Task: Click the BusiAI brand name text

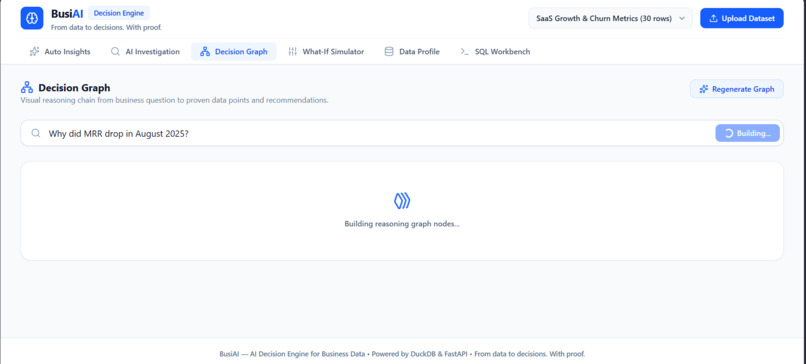Action: [x=67, y=14]
